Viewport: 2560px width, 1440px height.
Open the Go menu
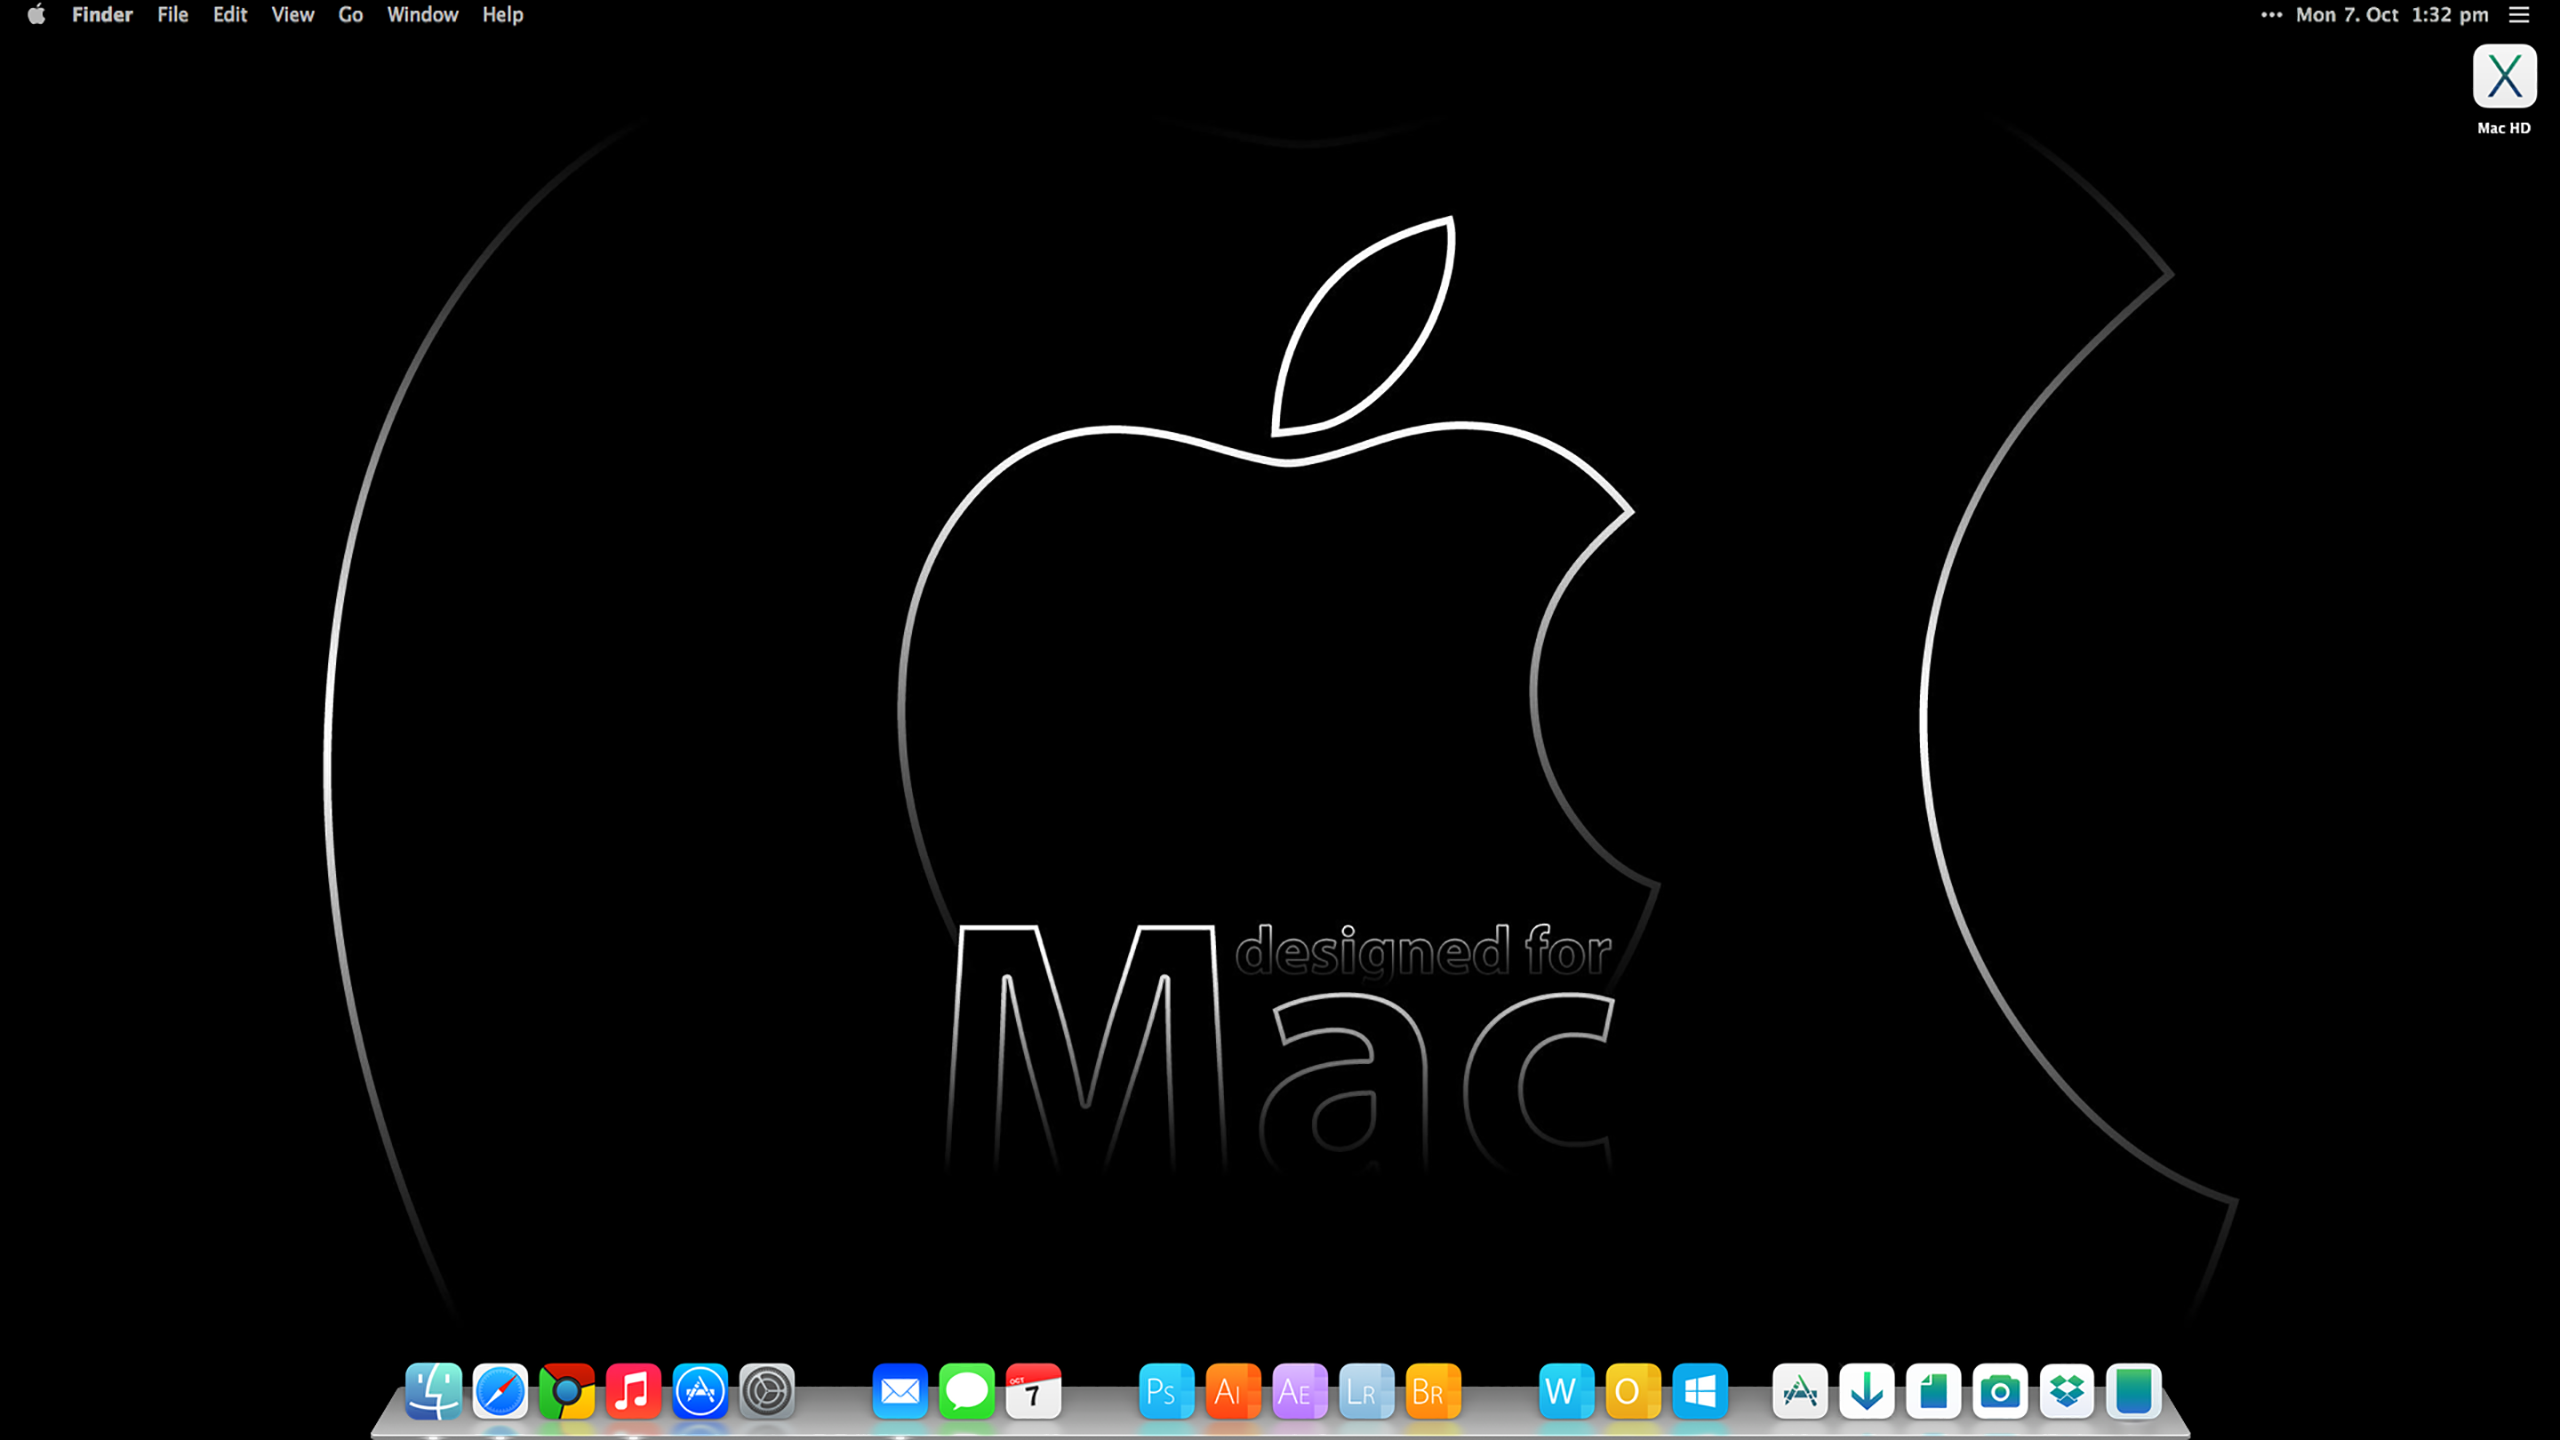(x=351, y=15)
